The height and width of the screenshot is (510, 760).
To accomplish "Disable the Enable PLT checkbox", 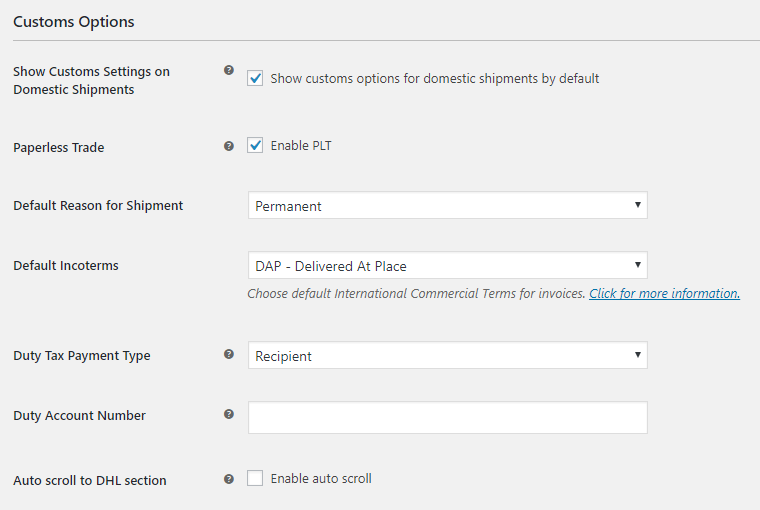I will point(255,146).
